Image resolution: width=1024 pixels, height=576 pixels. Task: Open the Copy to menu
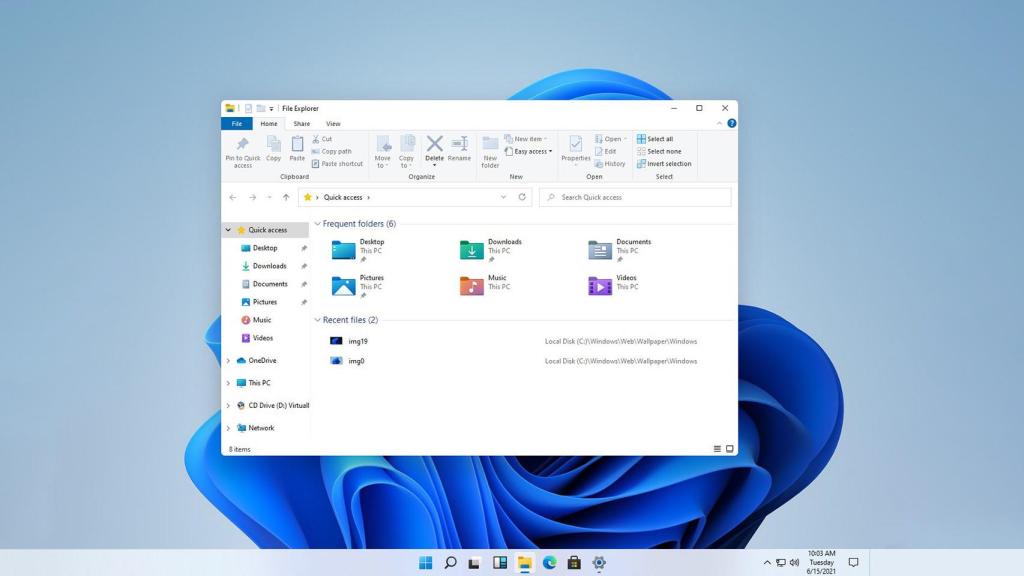pos(407,152)
